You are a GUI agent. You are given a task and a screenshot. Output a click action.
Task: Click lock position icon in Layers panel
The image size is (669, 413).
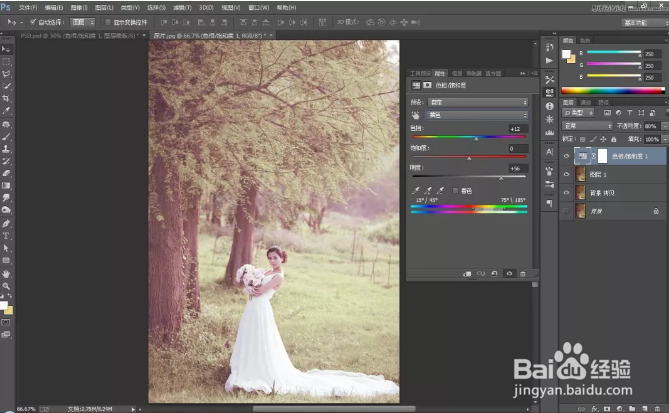tap(603, 139)
